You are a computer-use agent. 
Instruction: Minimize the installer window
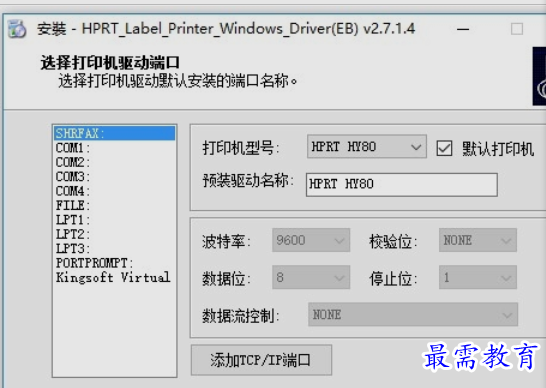click(x=463, y=29)
